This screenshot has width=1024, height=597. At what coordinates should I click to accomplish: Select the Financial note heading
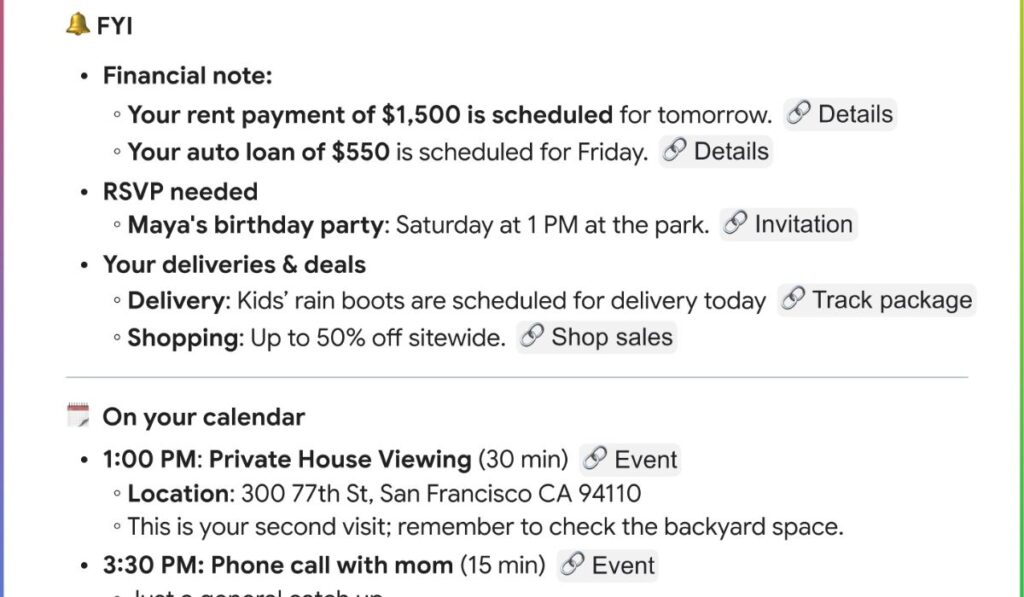coord(187,76)
